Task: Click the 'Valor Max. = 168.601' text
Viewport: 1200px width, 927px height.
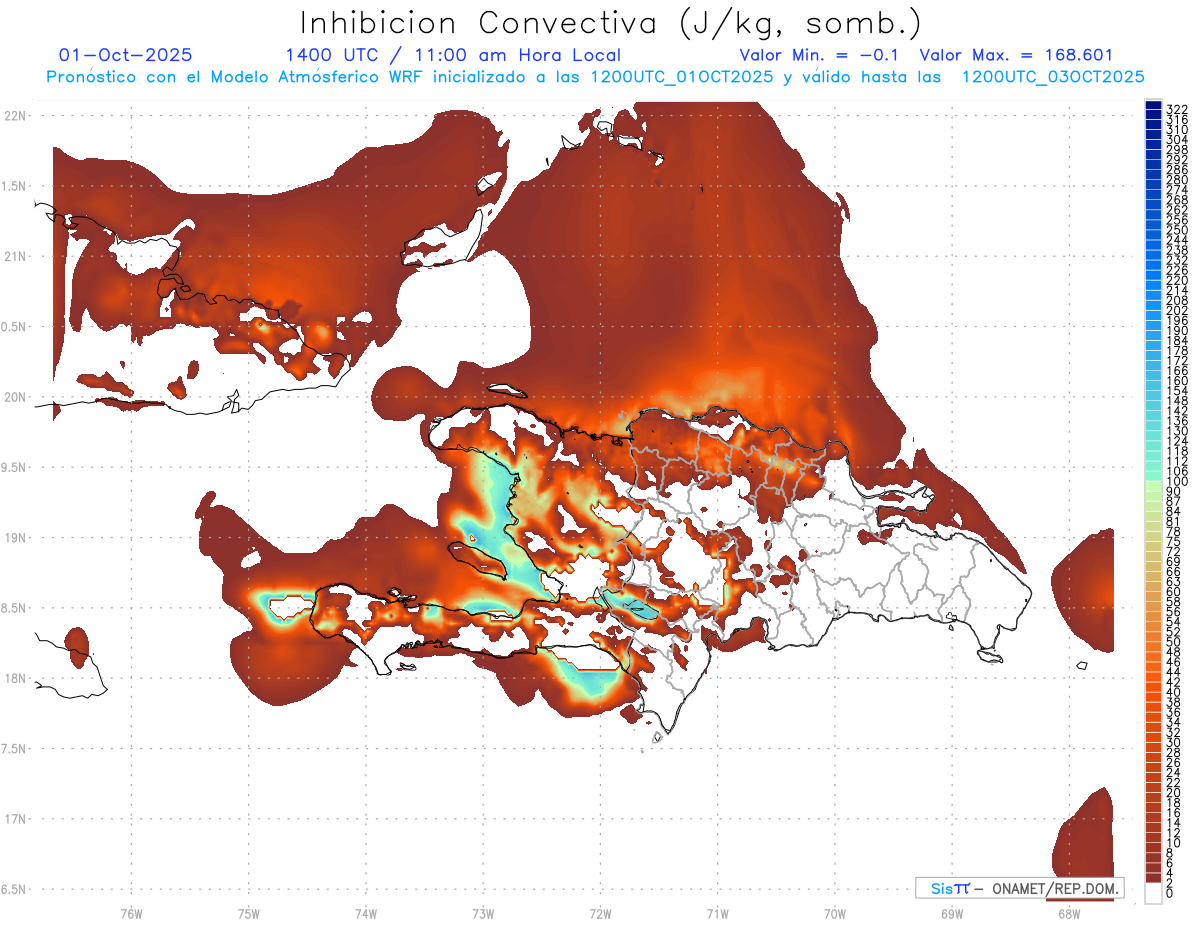Action: click(x=1016, y=55)
